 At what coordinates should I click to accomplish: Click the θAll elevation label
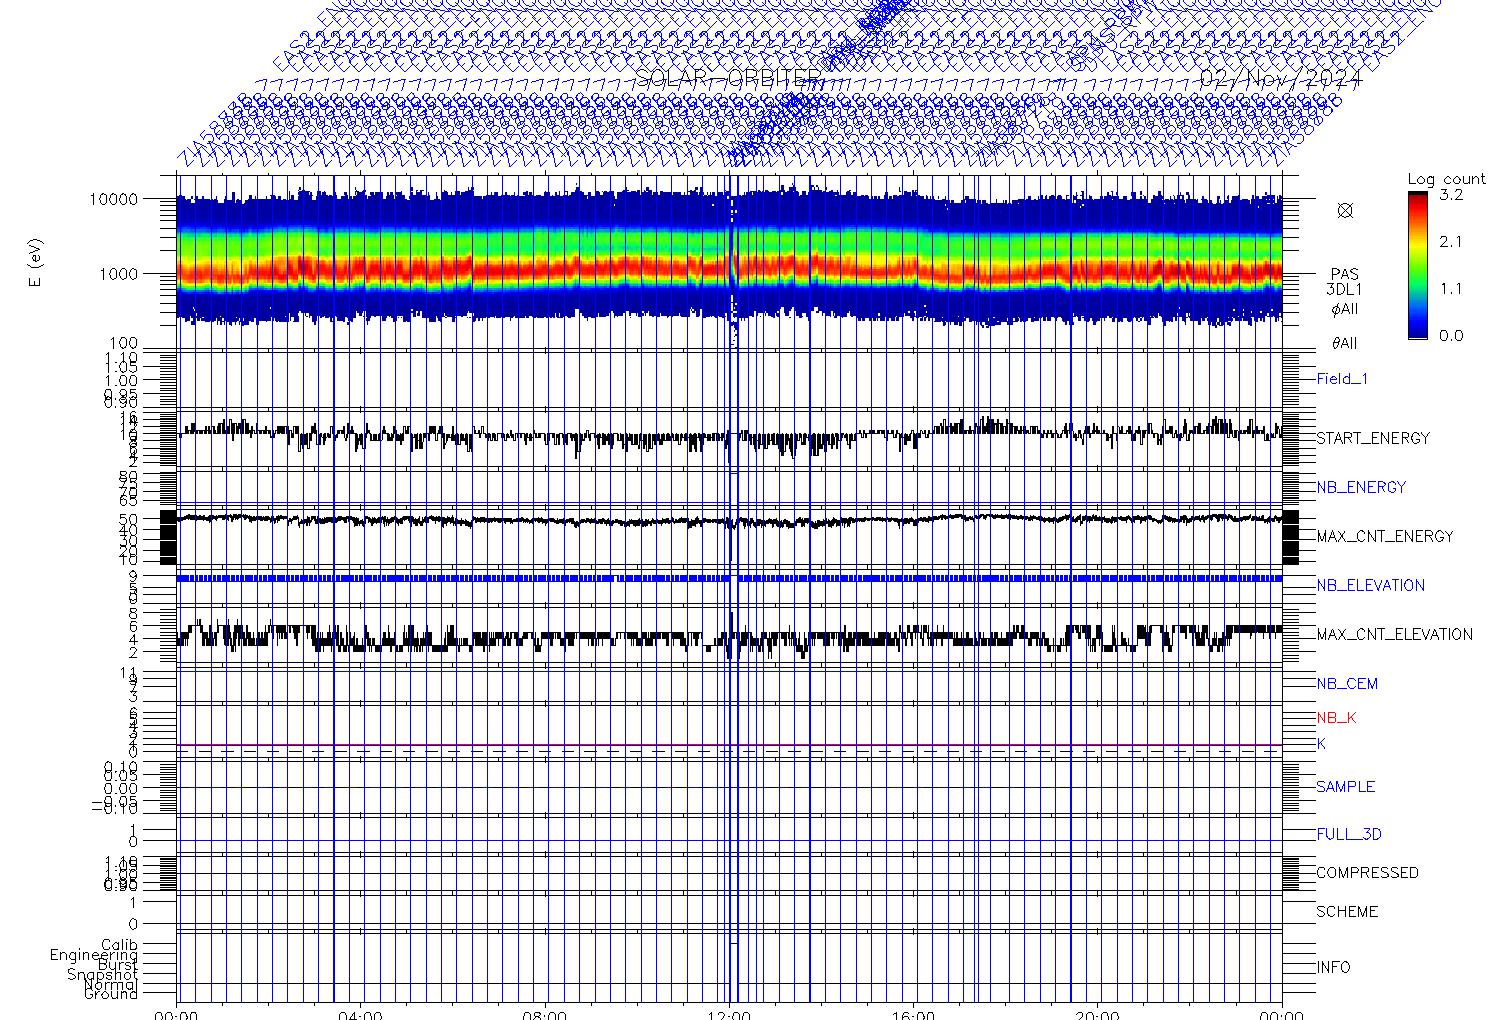tap(1345, 343)
